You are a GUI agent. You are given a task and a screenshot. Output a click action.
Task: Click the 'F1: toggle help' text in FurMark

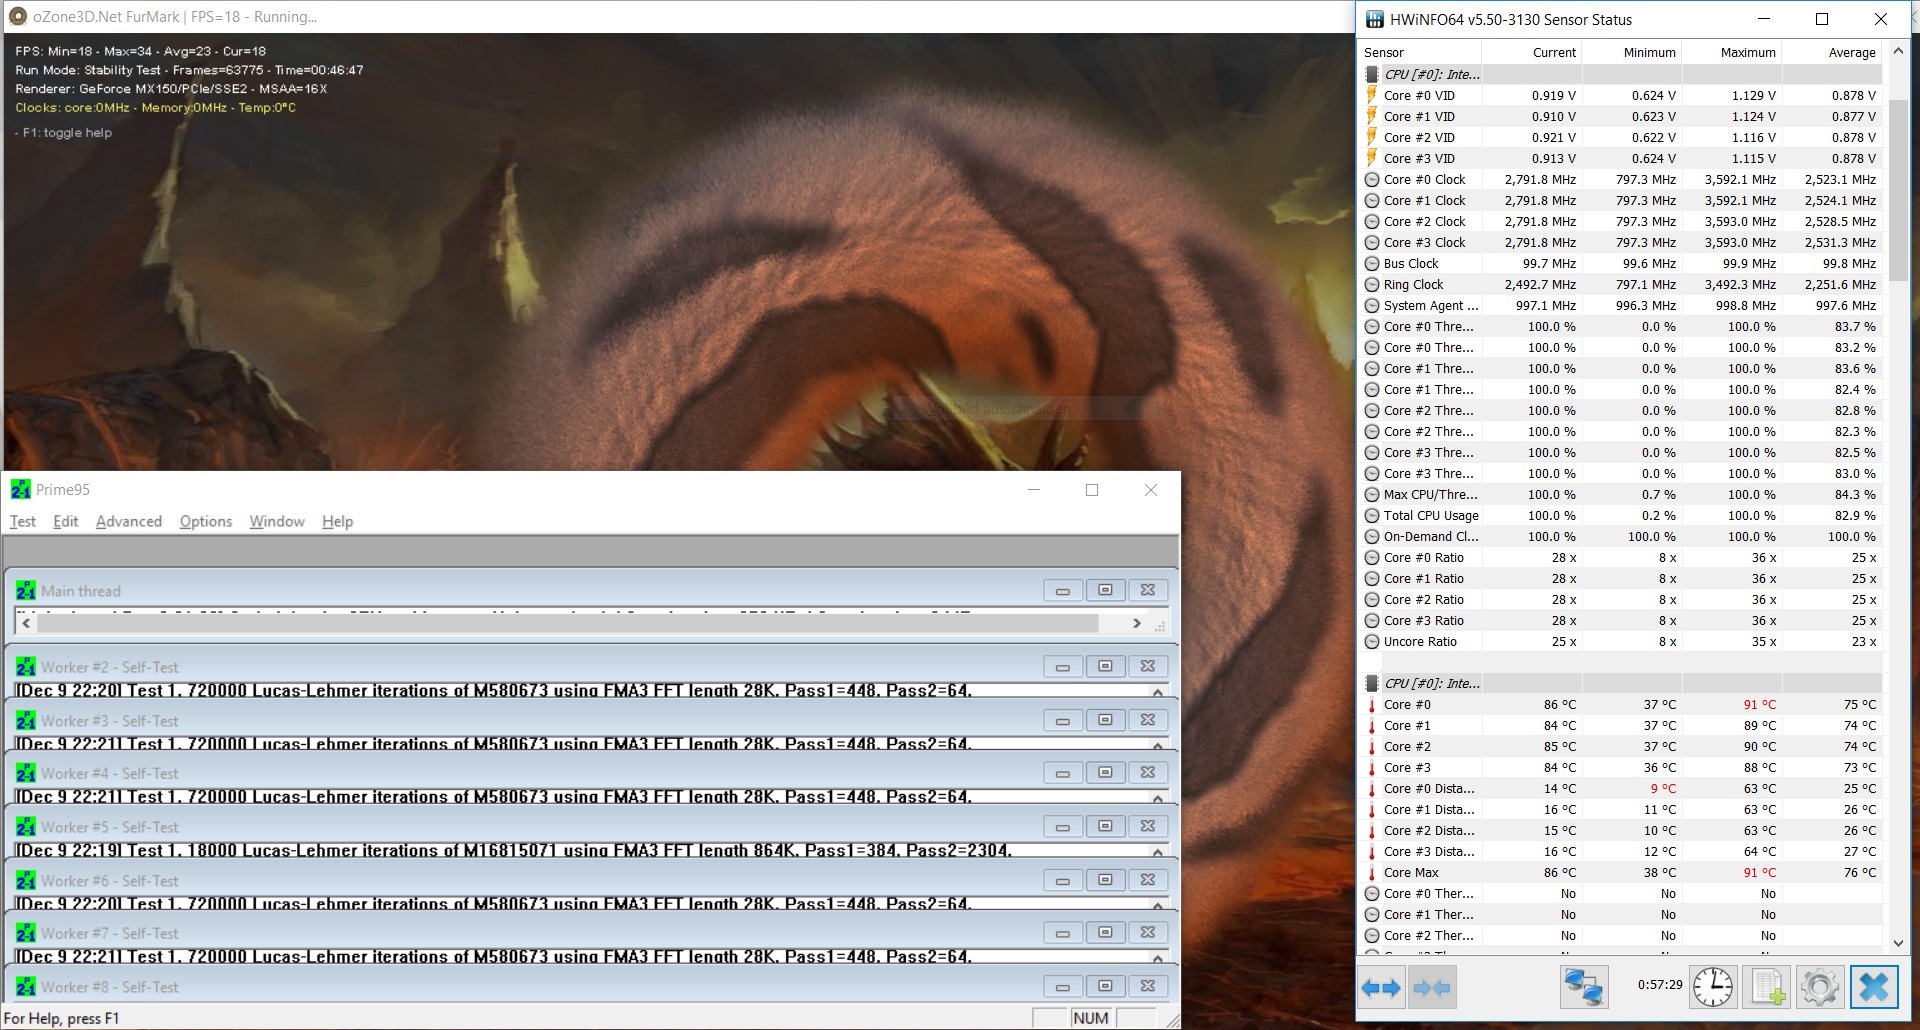pos(67,133)
